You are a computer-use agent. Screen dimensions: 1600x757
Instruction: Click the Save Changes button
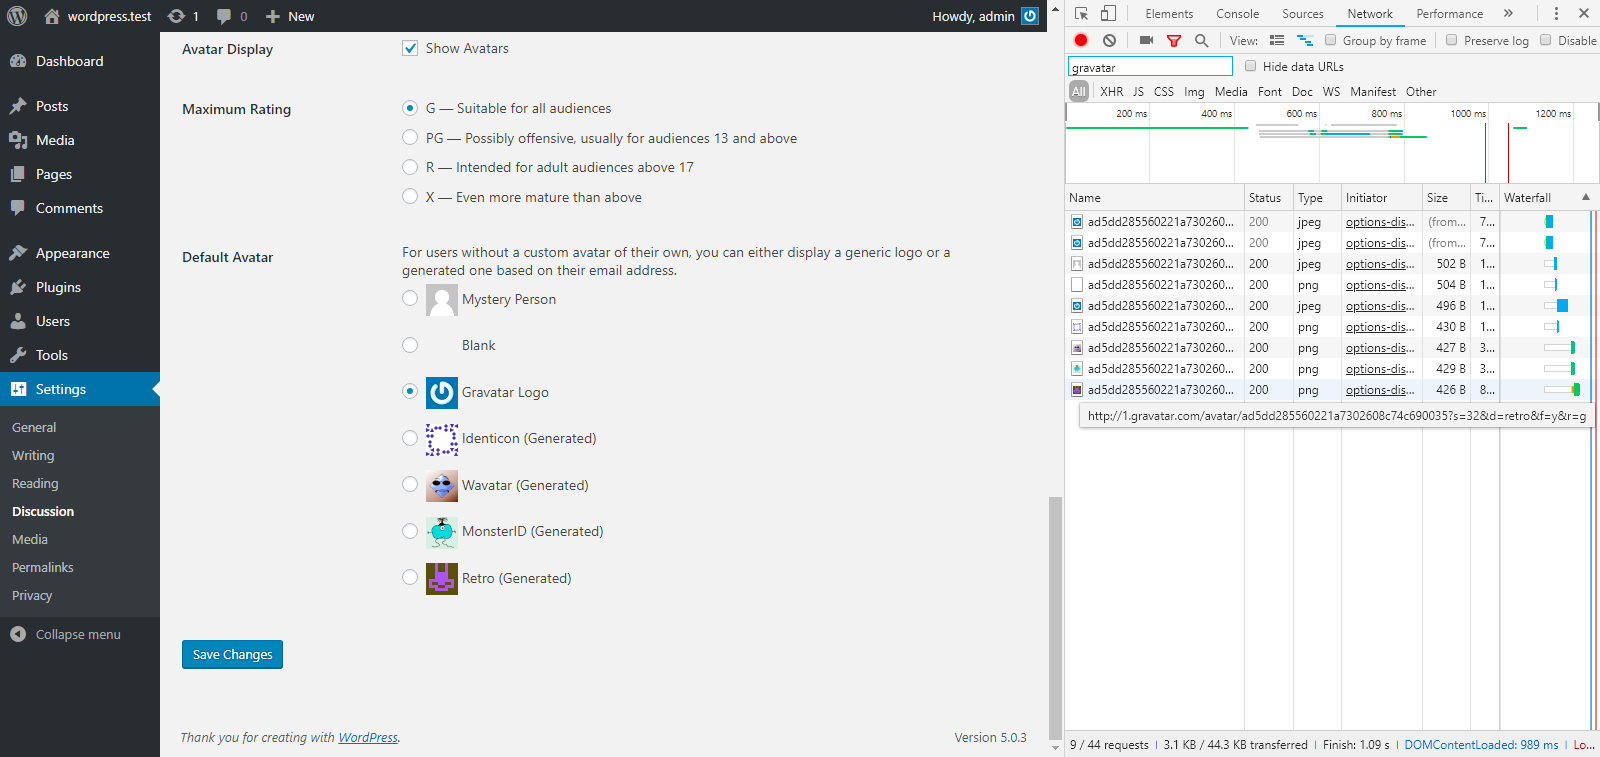(x=232, y=654)
